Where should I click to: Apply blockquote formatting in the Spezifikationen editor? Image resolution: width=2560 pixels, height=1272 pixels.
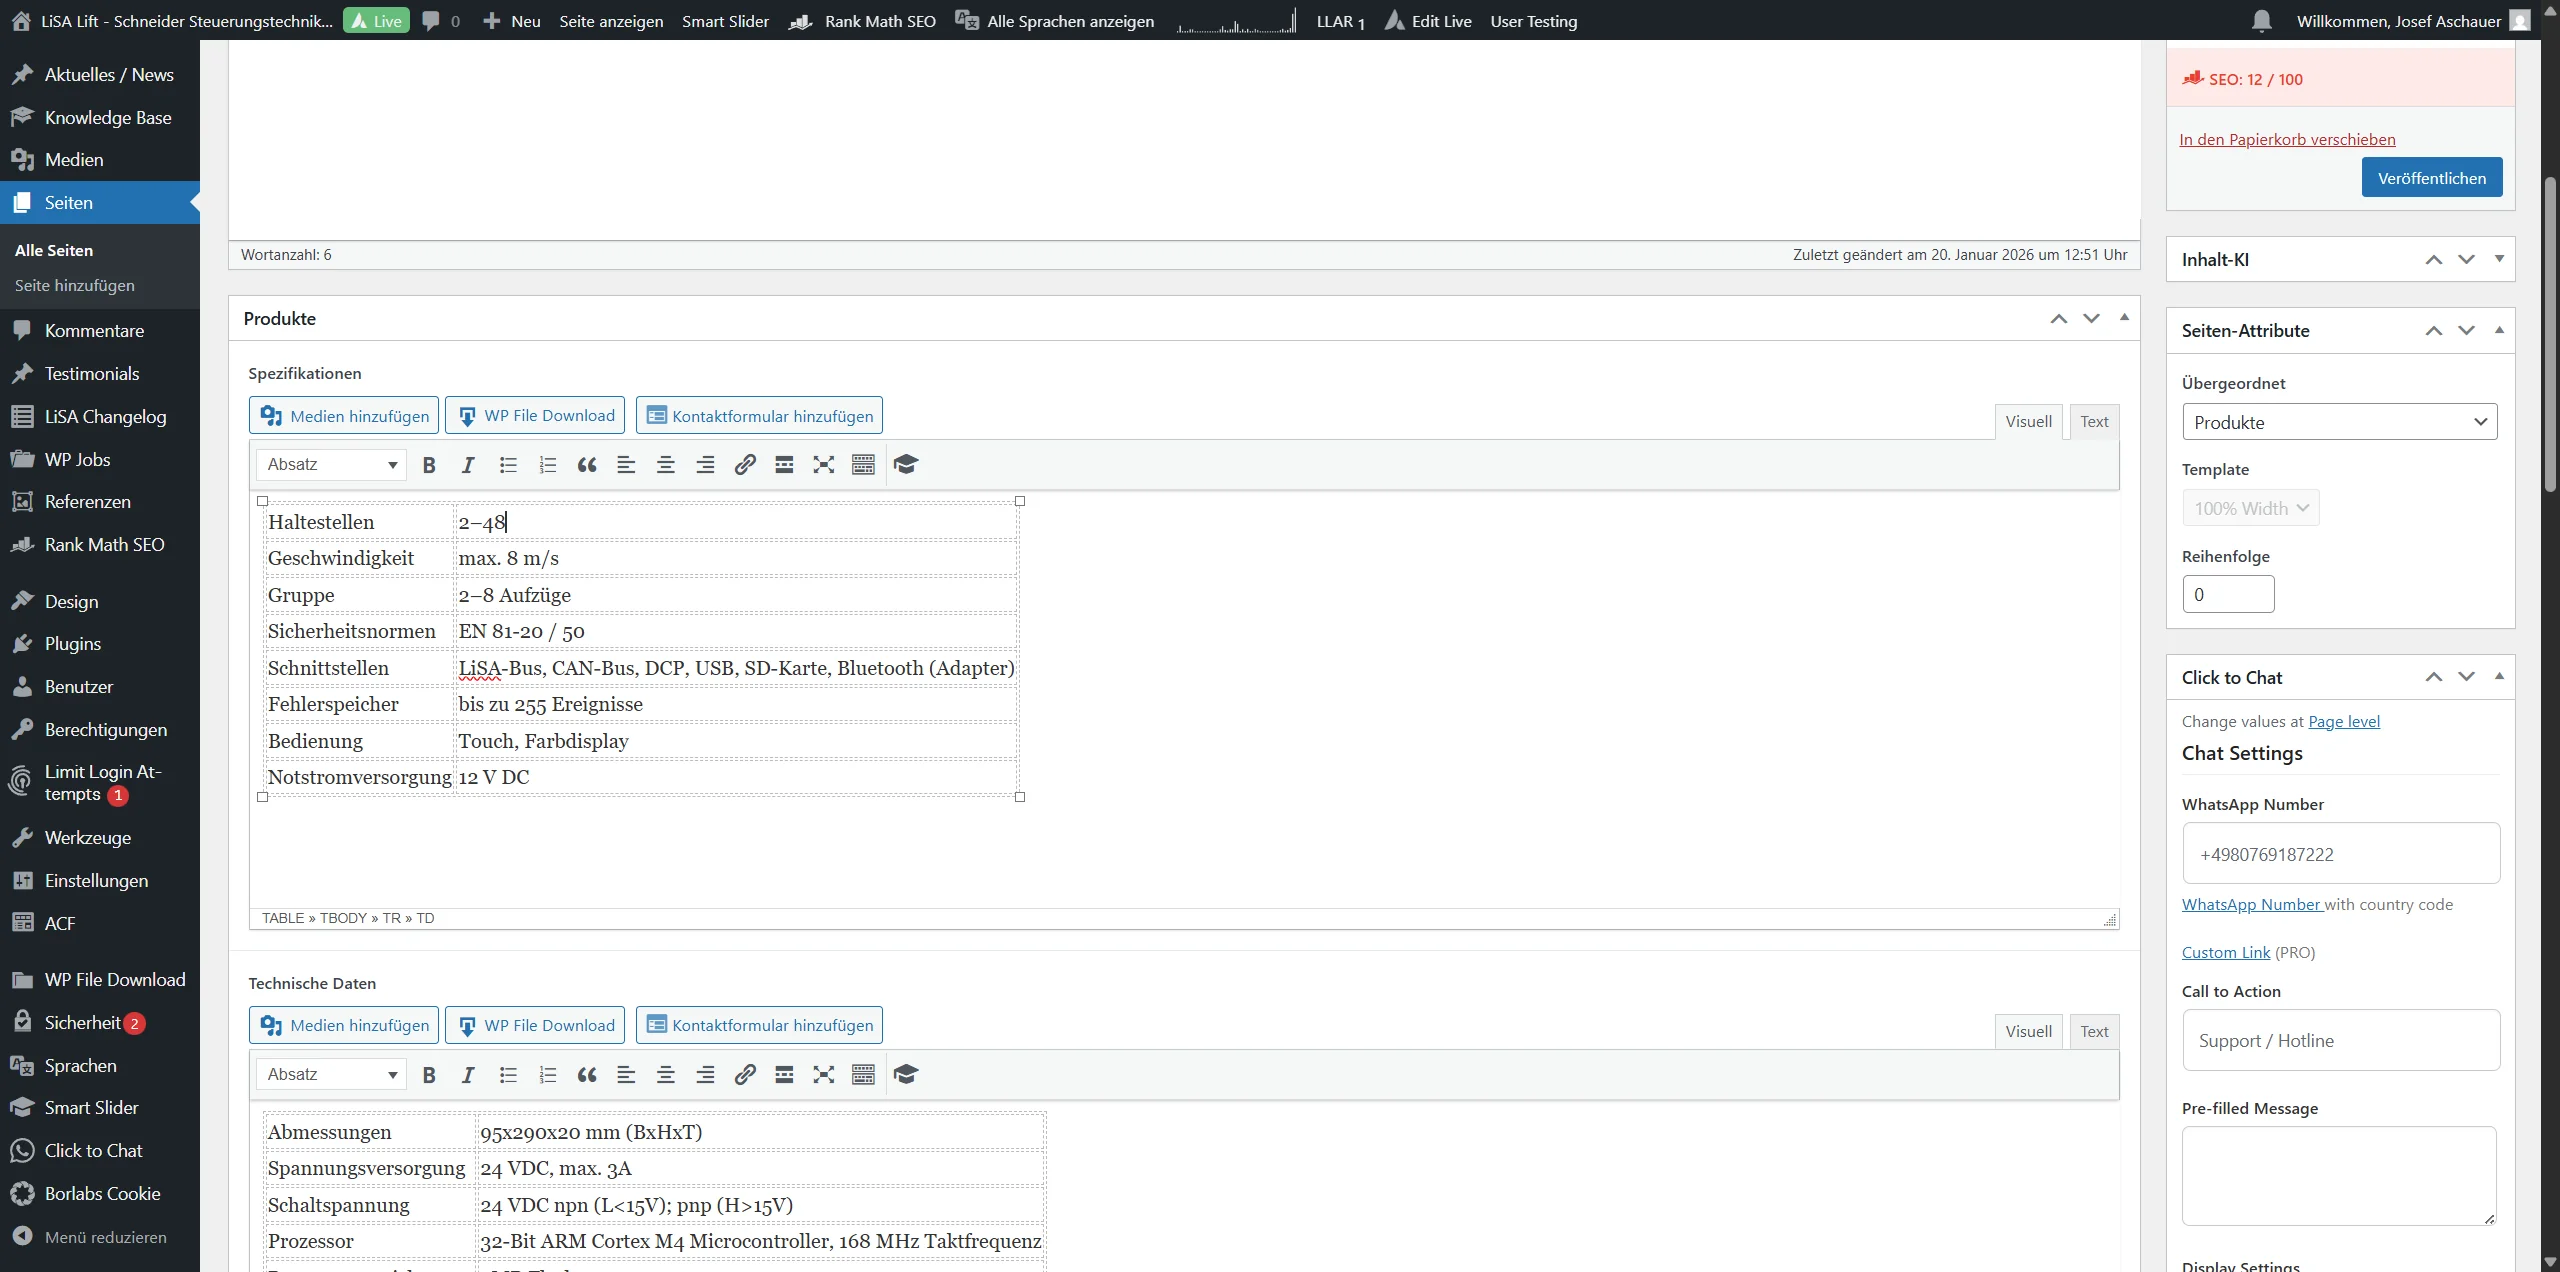tap(586, 464)
